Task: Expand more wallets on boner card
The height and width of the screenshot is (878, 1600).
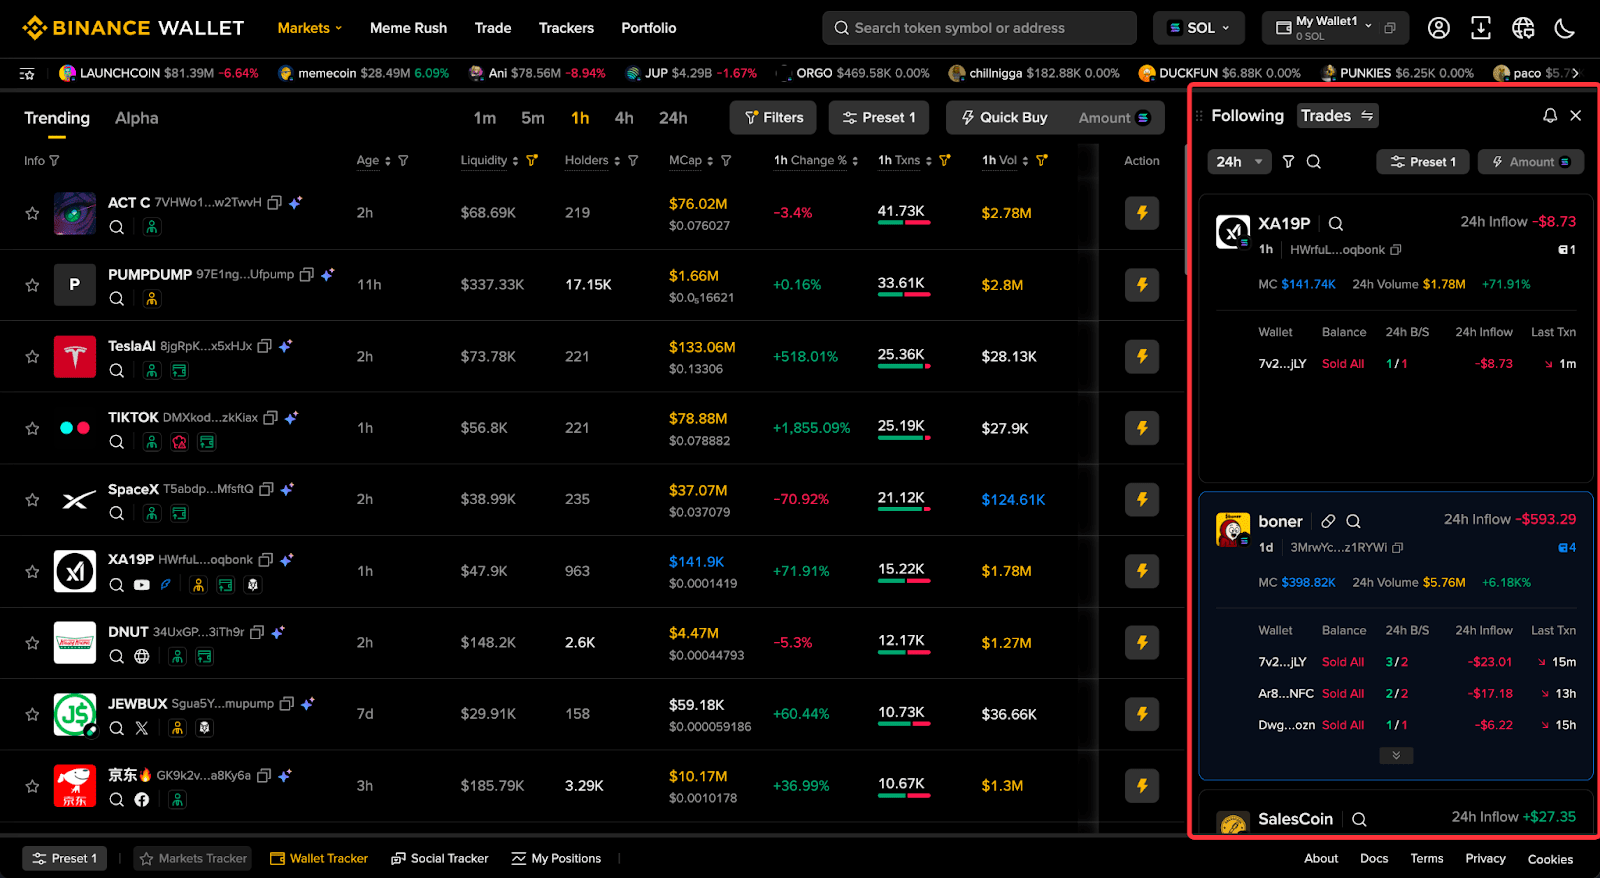Action: (x=1396, y=755)
